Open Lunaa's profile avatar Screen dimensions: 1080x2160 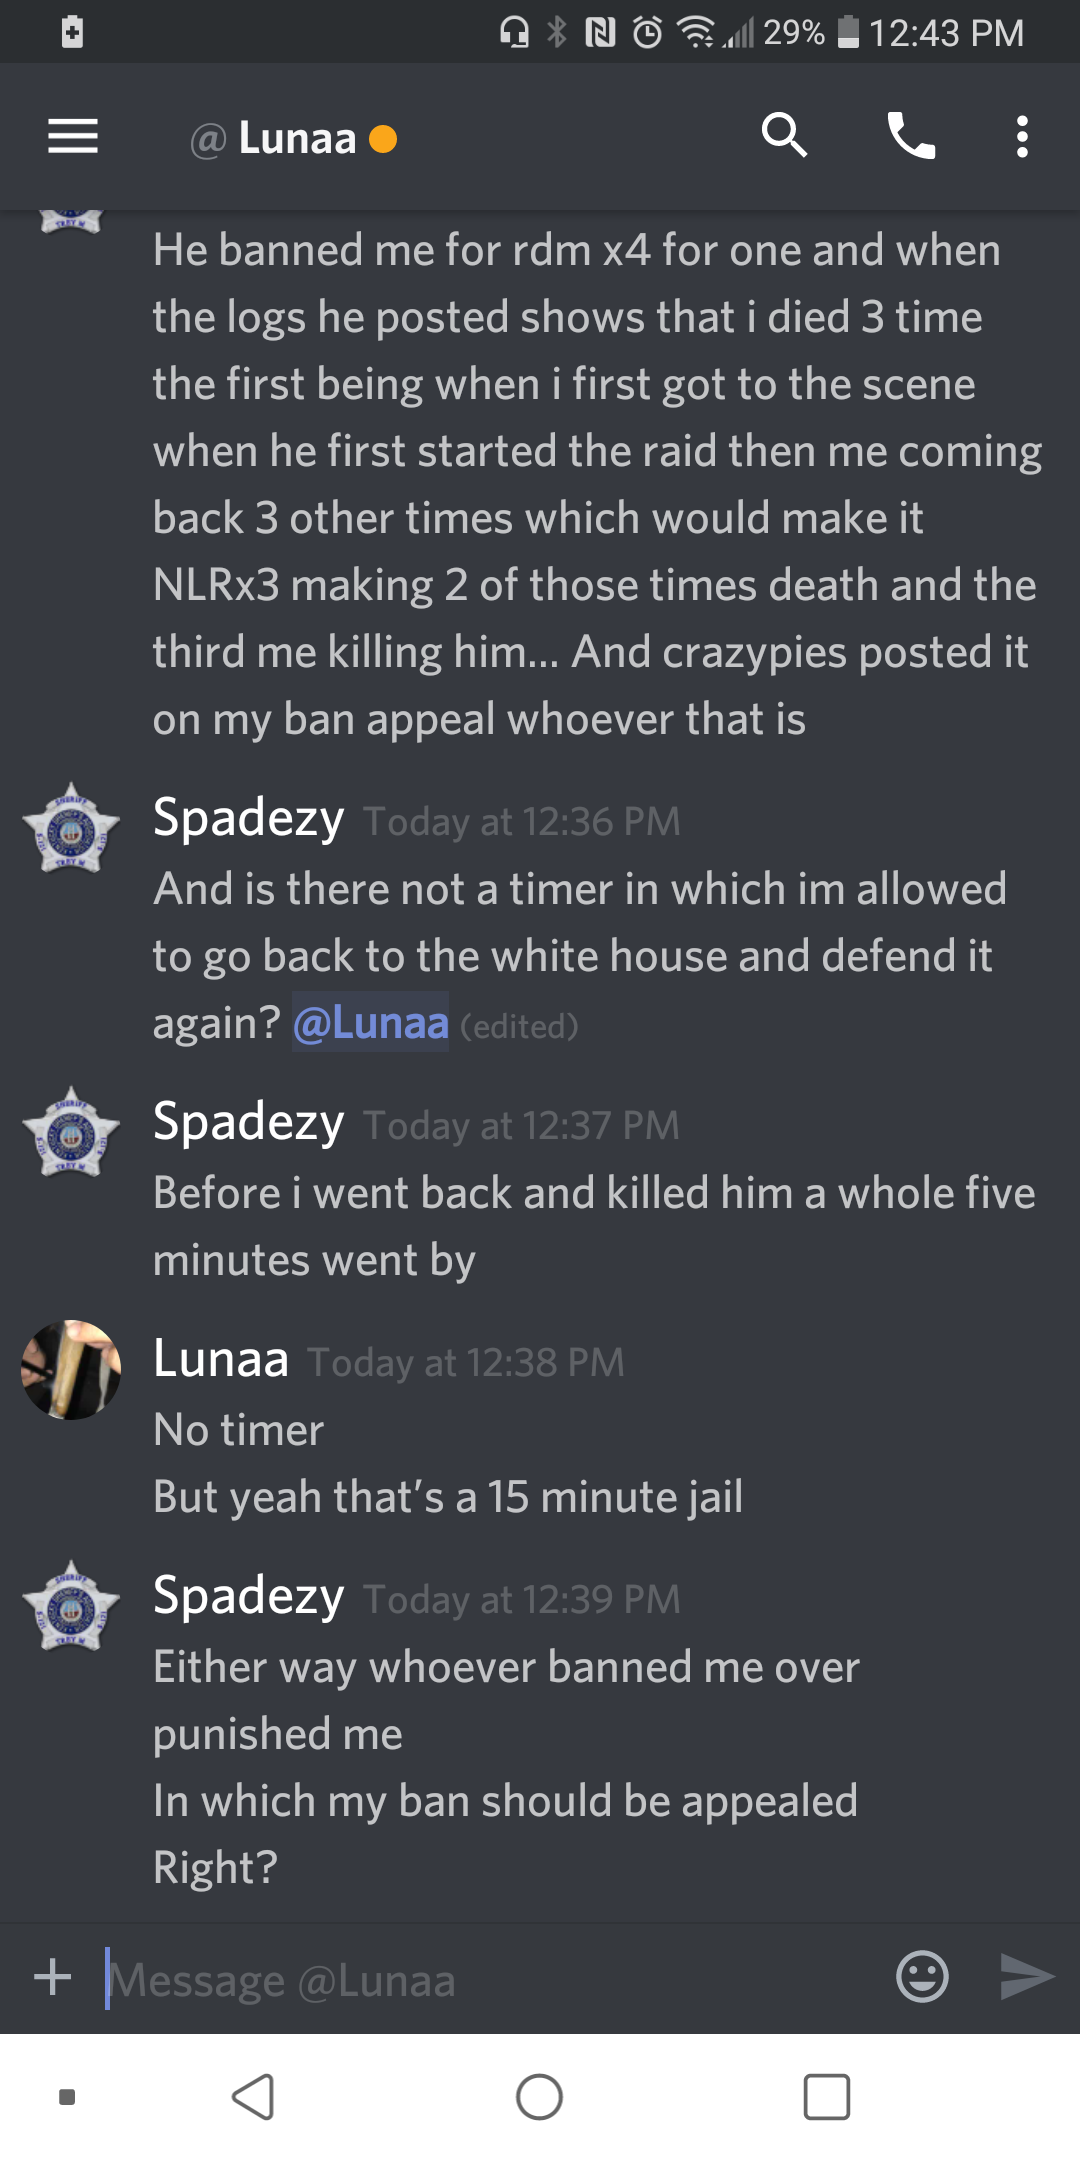pos(71,1369)
